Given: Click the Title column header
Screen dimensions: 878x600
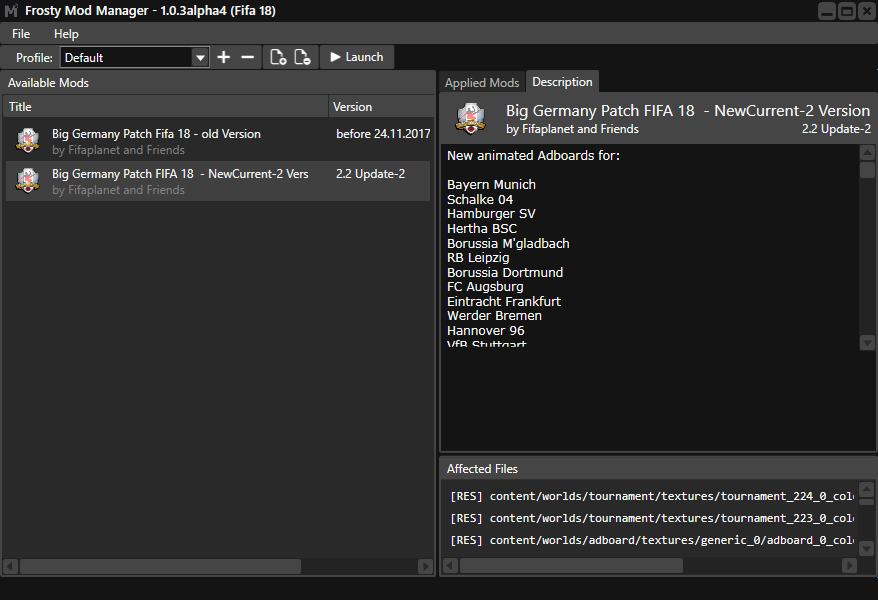Looking at the screenshot, I should 166,106.
